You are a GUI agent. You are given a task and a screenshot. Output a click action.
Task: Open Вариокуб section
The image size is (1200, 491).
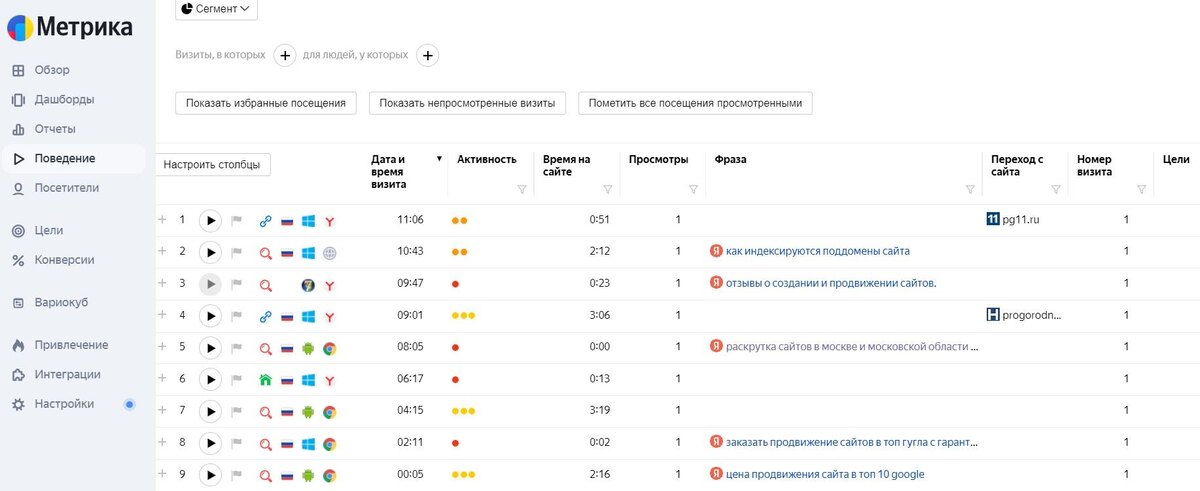click(x=62, y=302)
